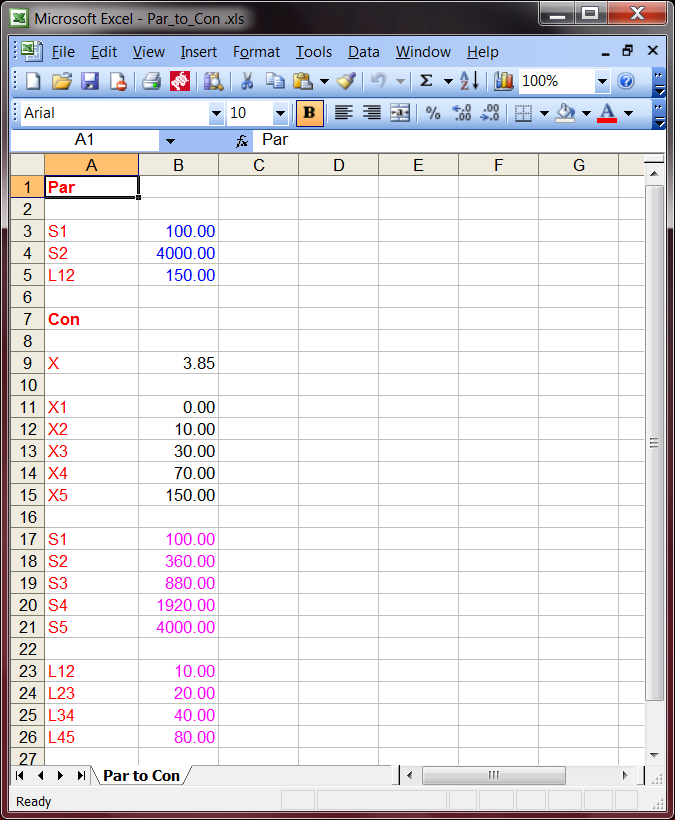Click the Name Box showing A1

(x=84, y=140)
